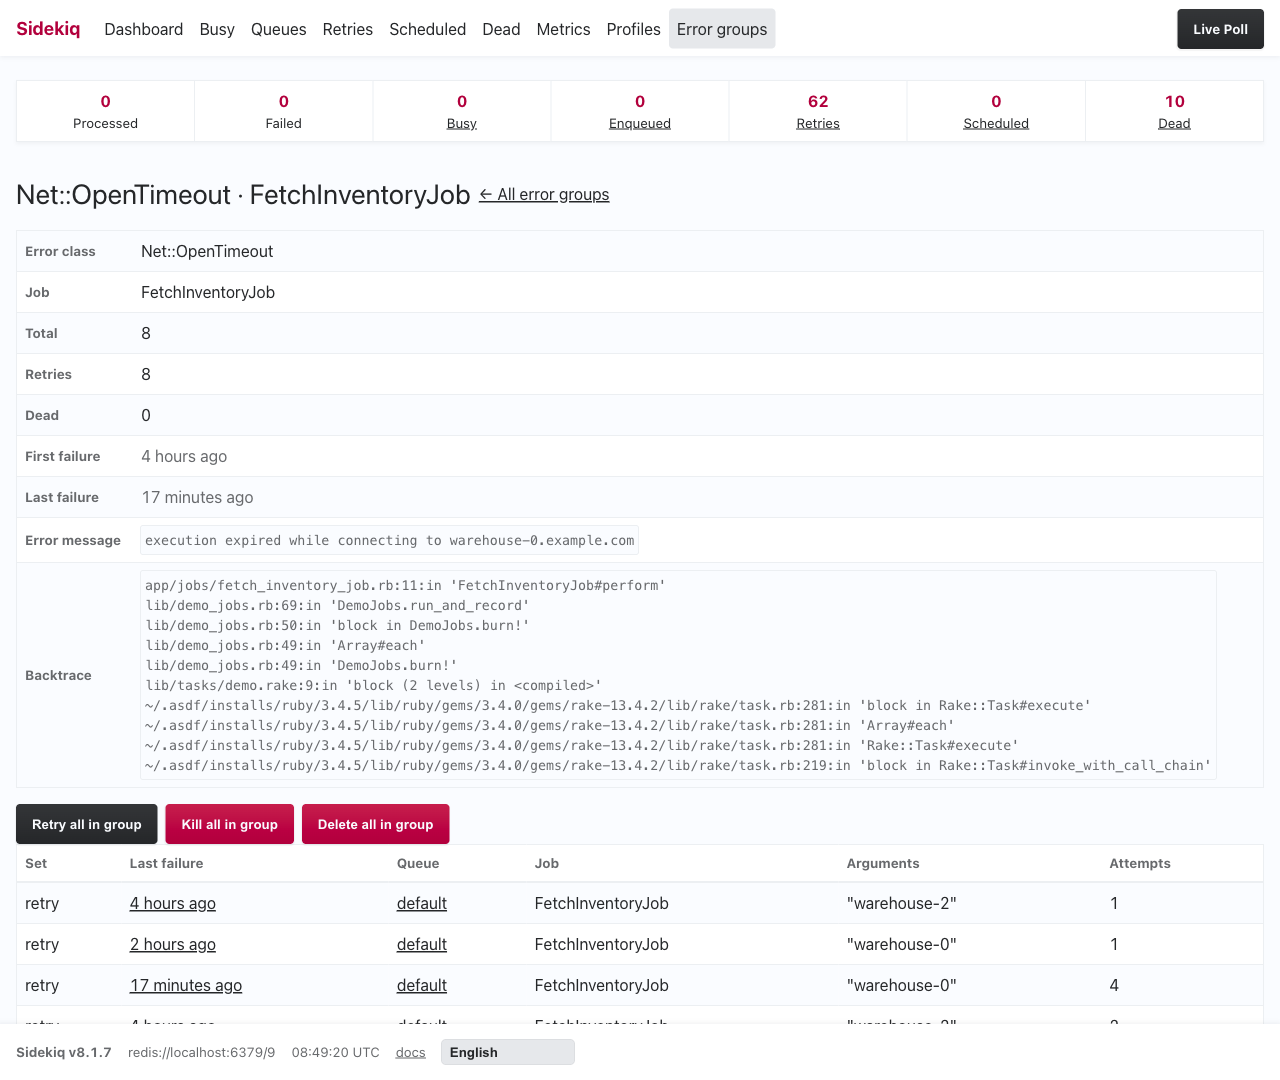Click the 'Sidekiq v8.1.7' version text
The image size is (1280, 1080).
[x=64, y=1052]
